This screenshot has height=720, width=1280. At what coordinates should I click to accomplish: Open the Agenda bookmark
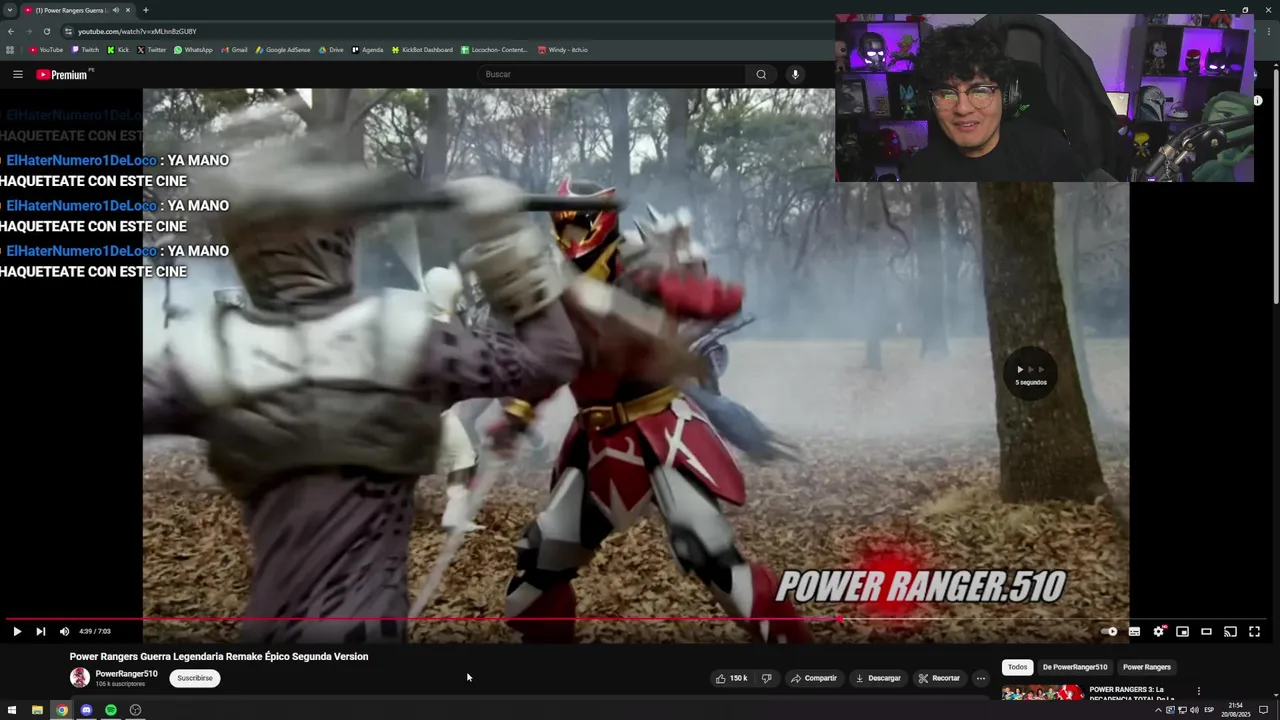click(367, 50)
